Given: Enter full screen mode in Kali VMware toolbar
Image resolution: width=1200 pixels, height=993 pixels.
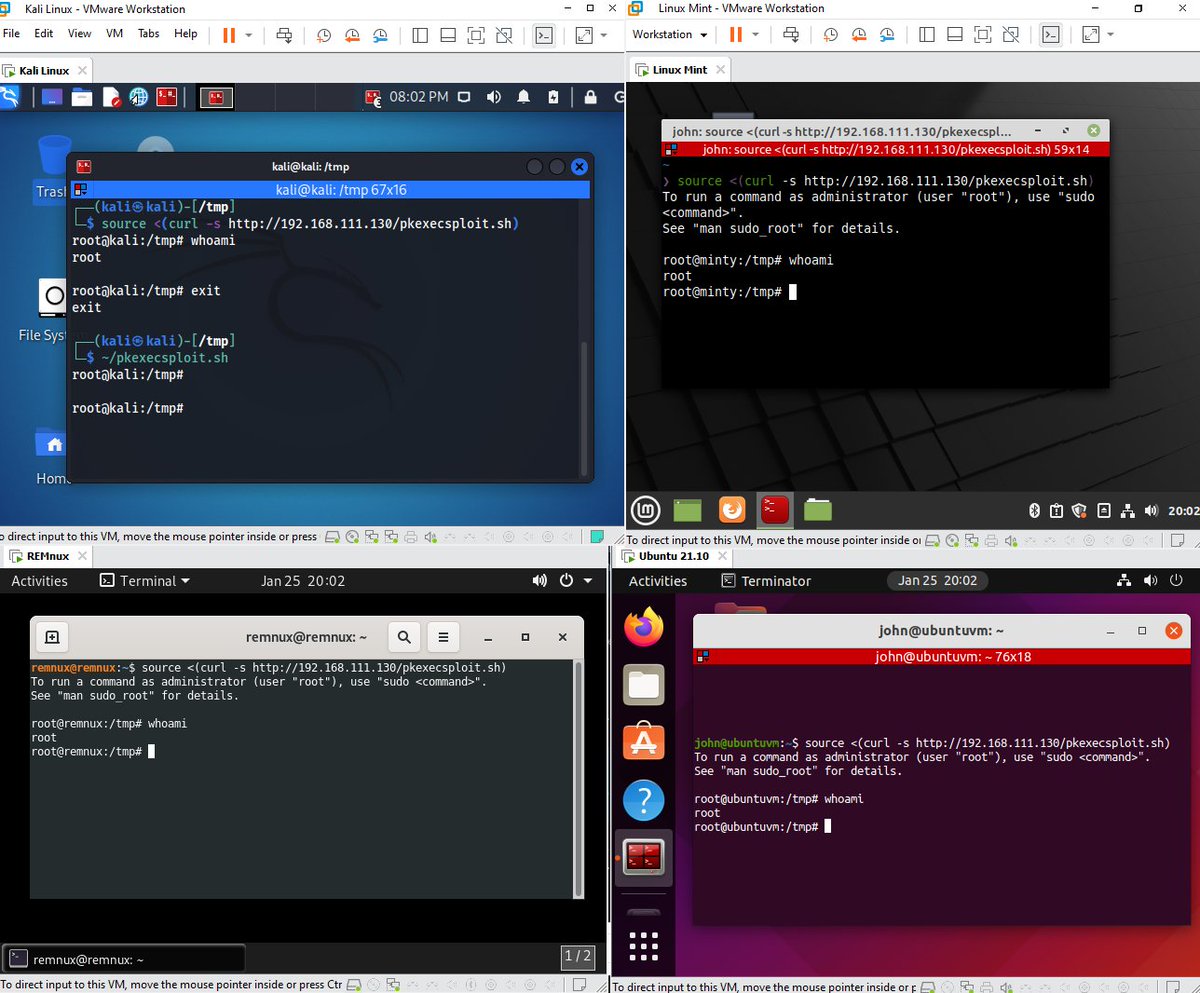Looking at the screenshot, I should [476, 35].
